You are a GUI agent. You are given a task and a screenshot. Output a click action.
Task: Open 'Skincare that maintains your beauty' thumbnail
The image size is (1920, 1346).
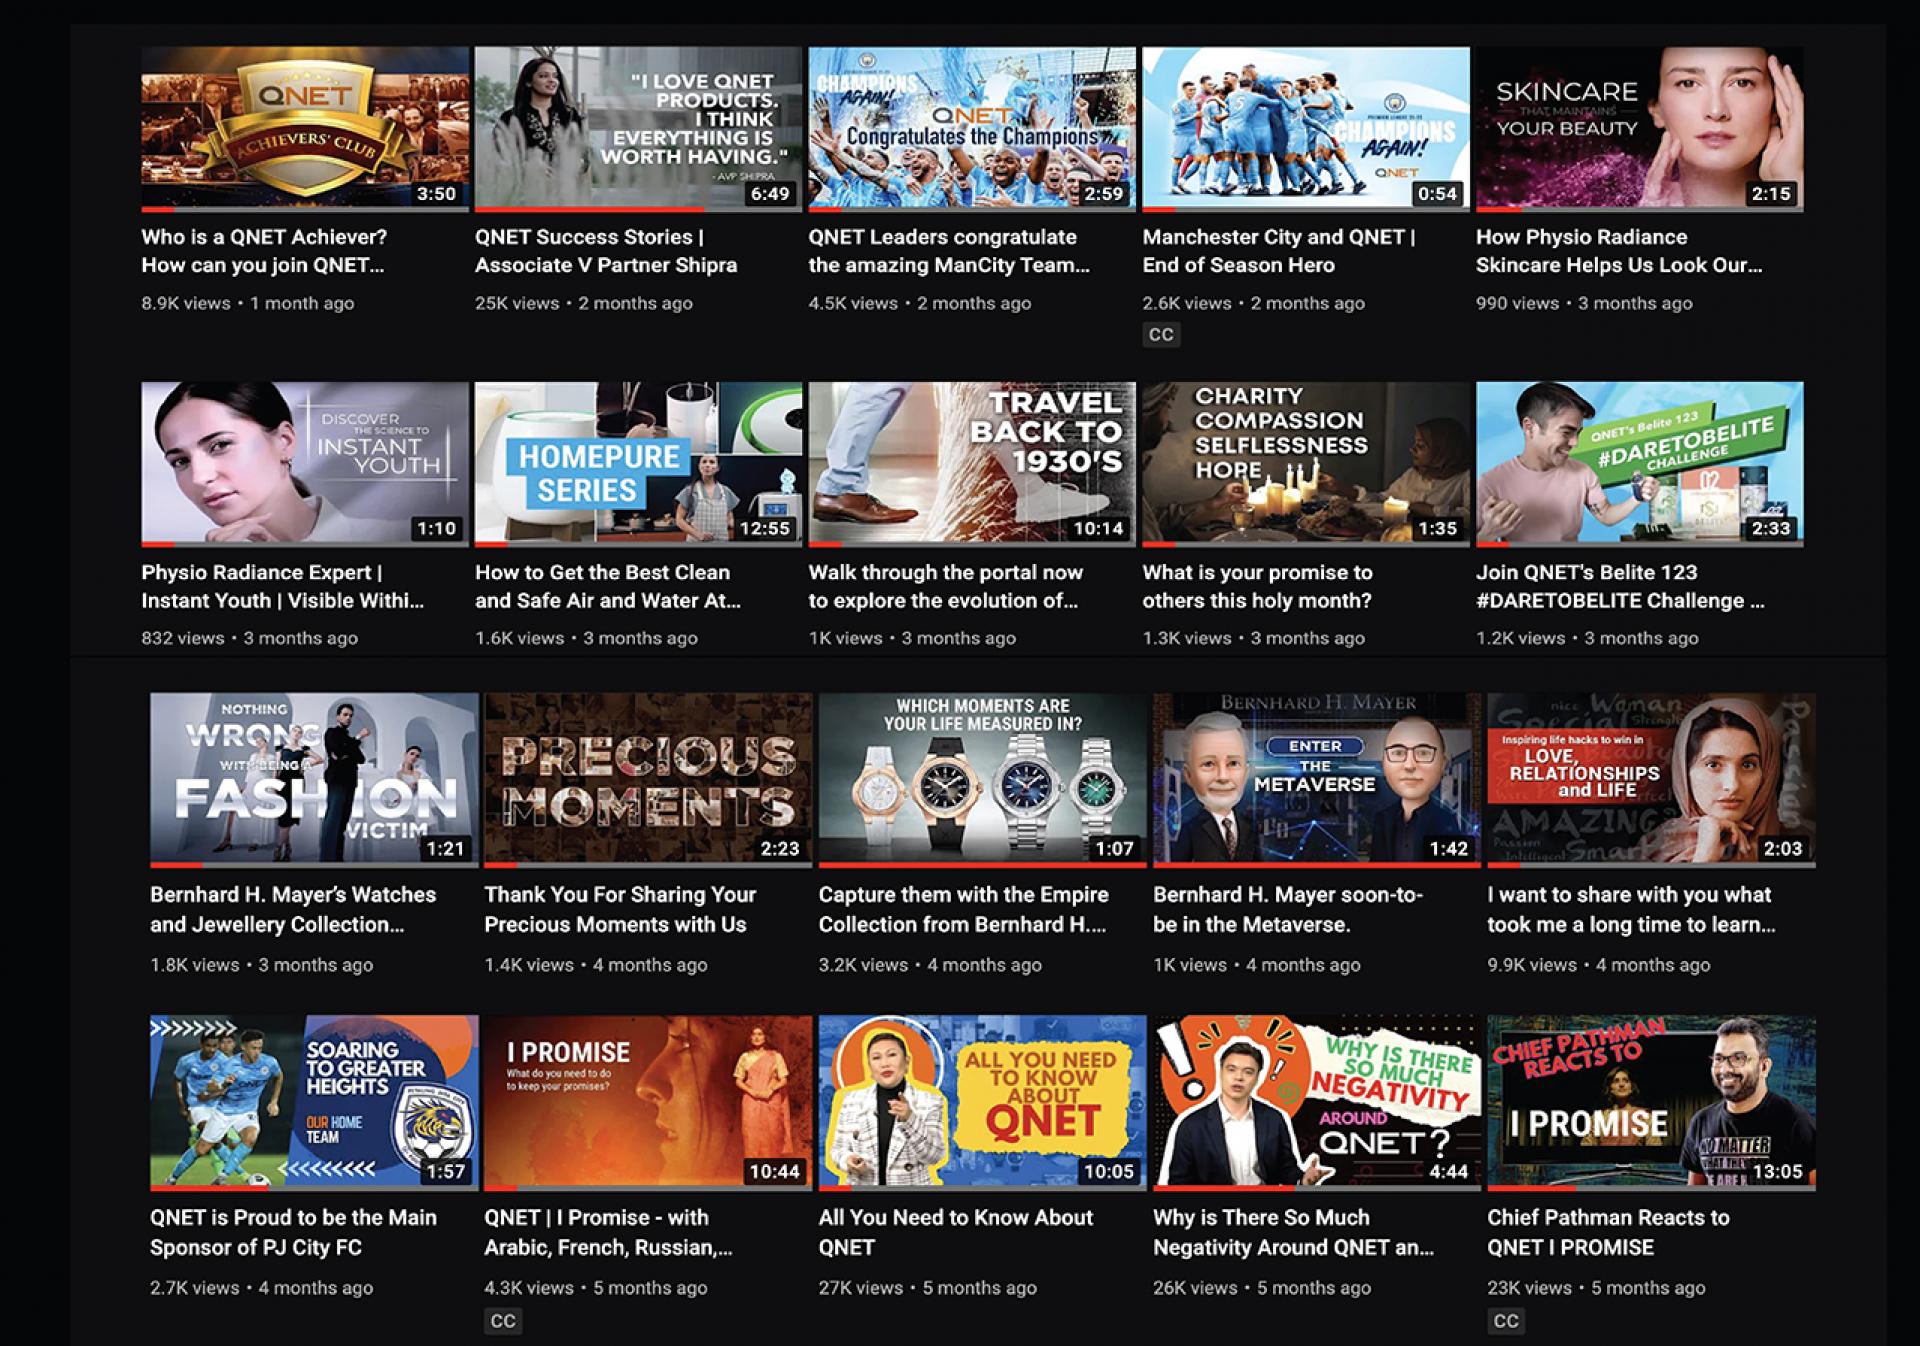[x=1640, y=129]
